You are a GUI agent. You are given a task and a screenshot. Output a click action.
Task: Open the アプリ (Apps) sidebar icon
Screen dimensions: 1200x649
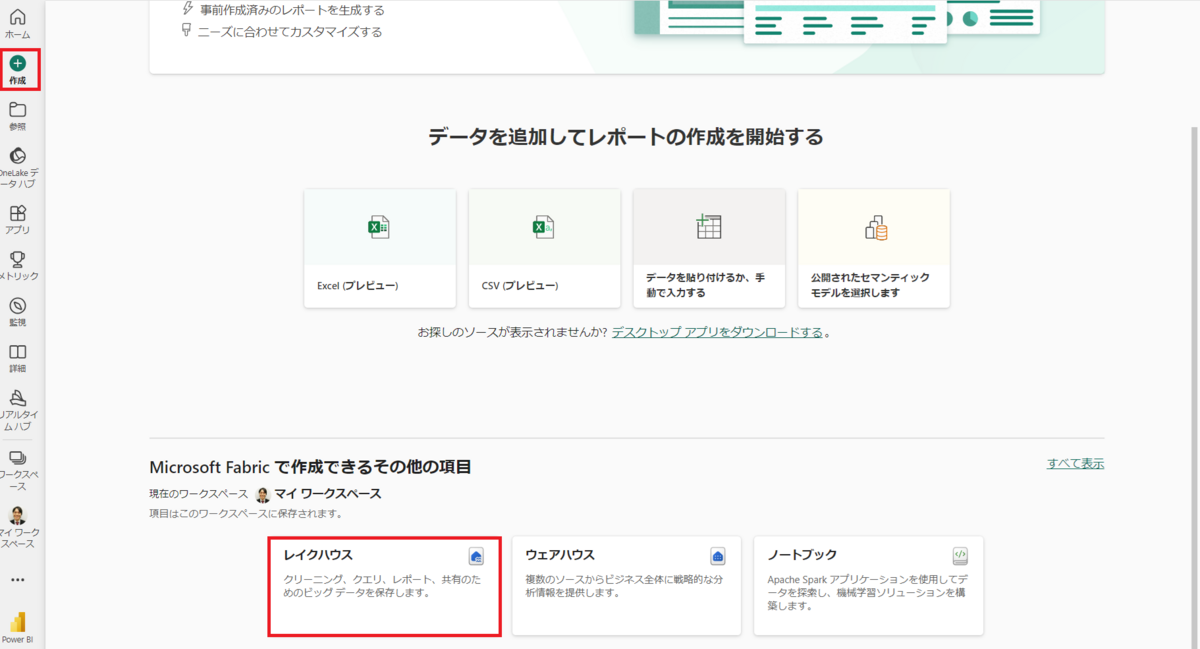tap(18, 213)
